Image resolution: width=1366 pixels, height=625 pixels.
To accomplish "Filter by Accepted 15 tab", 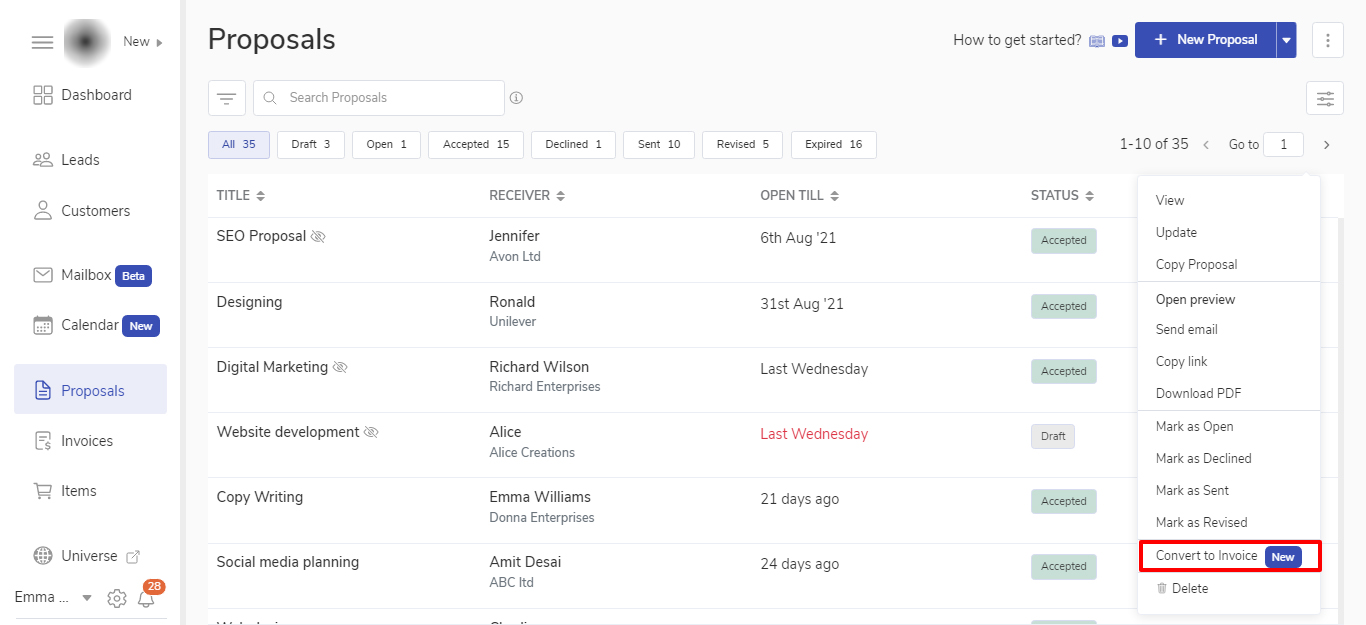I will (x=476, y=144).
